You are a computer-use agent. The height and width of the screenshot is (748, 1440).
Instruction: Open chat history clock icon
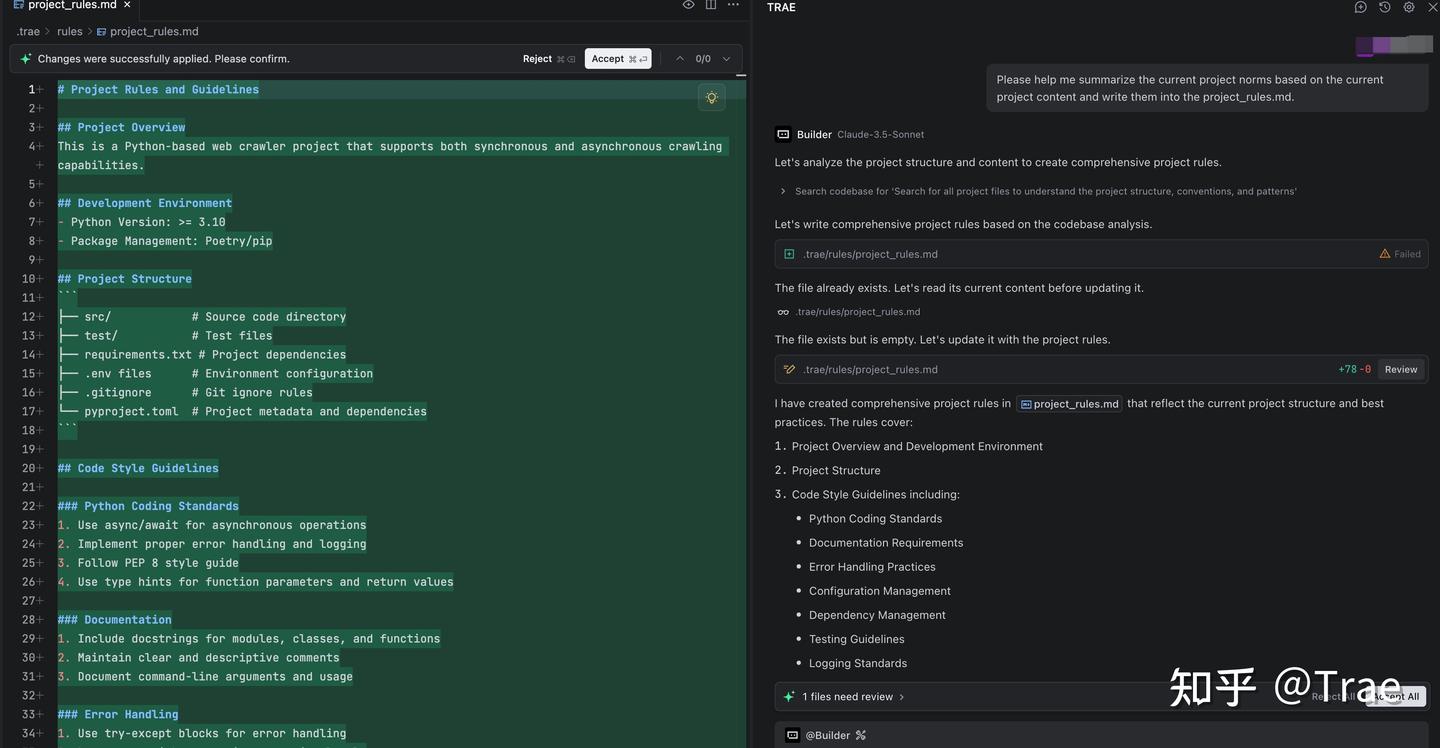pos(1384,7)
